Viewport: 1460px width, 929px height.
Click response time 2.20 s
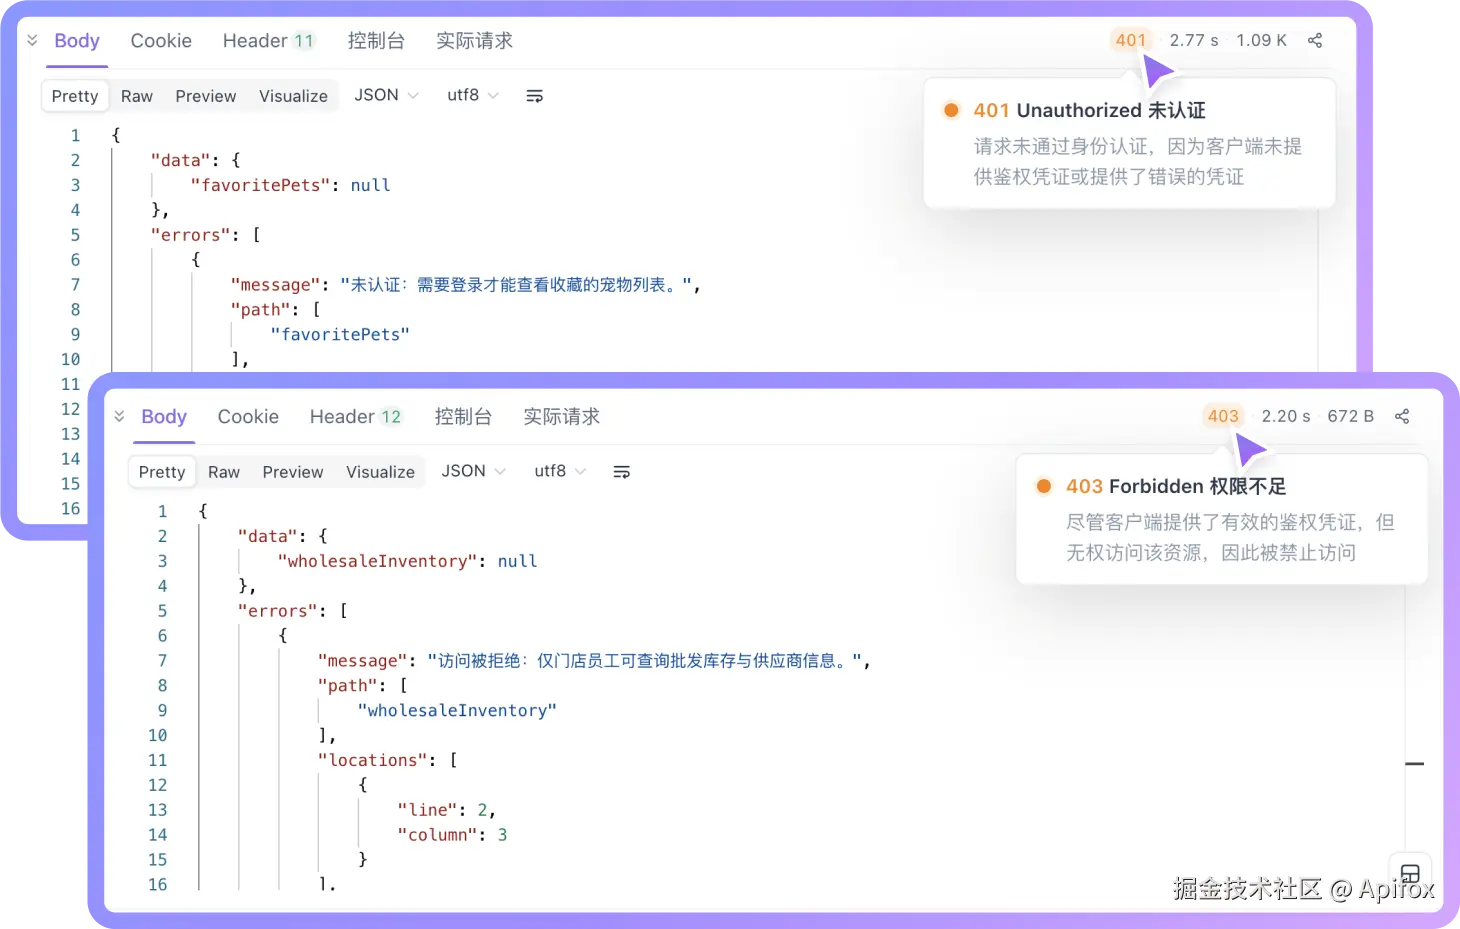click(1286, 416)
